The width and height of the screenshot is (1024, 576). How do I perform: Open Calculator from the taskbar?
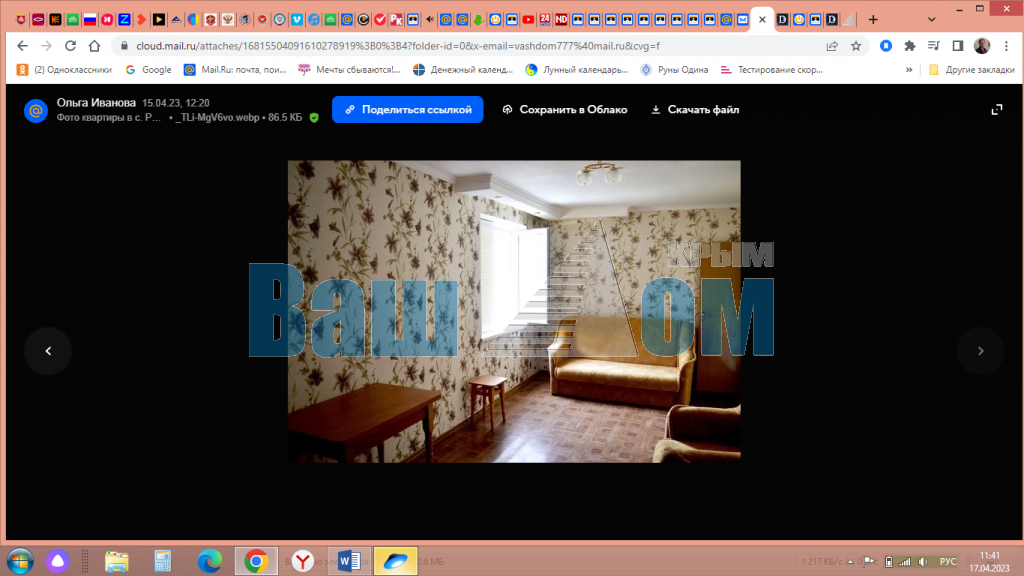point(163,561)
